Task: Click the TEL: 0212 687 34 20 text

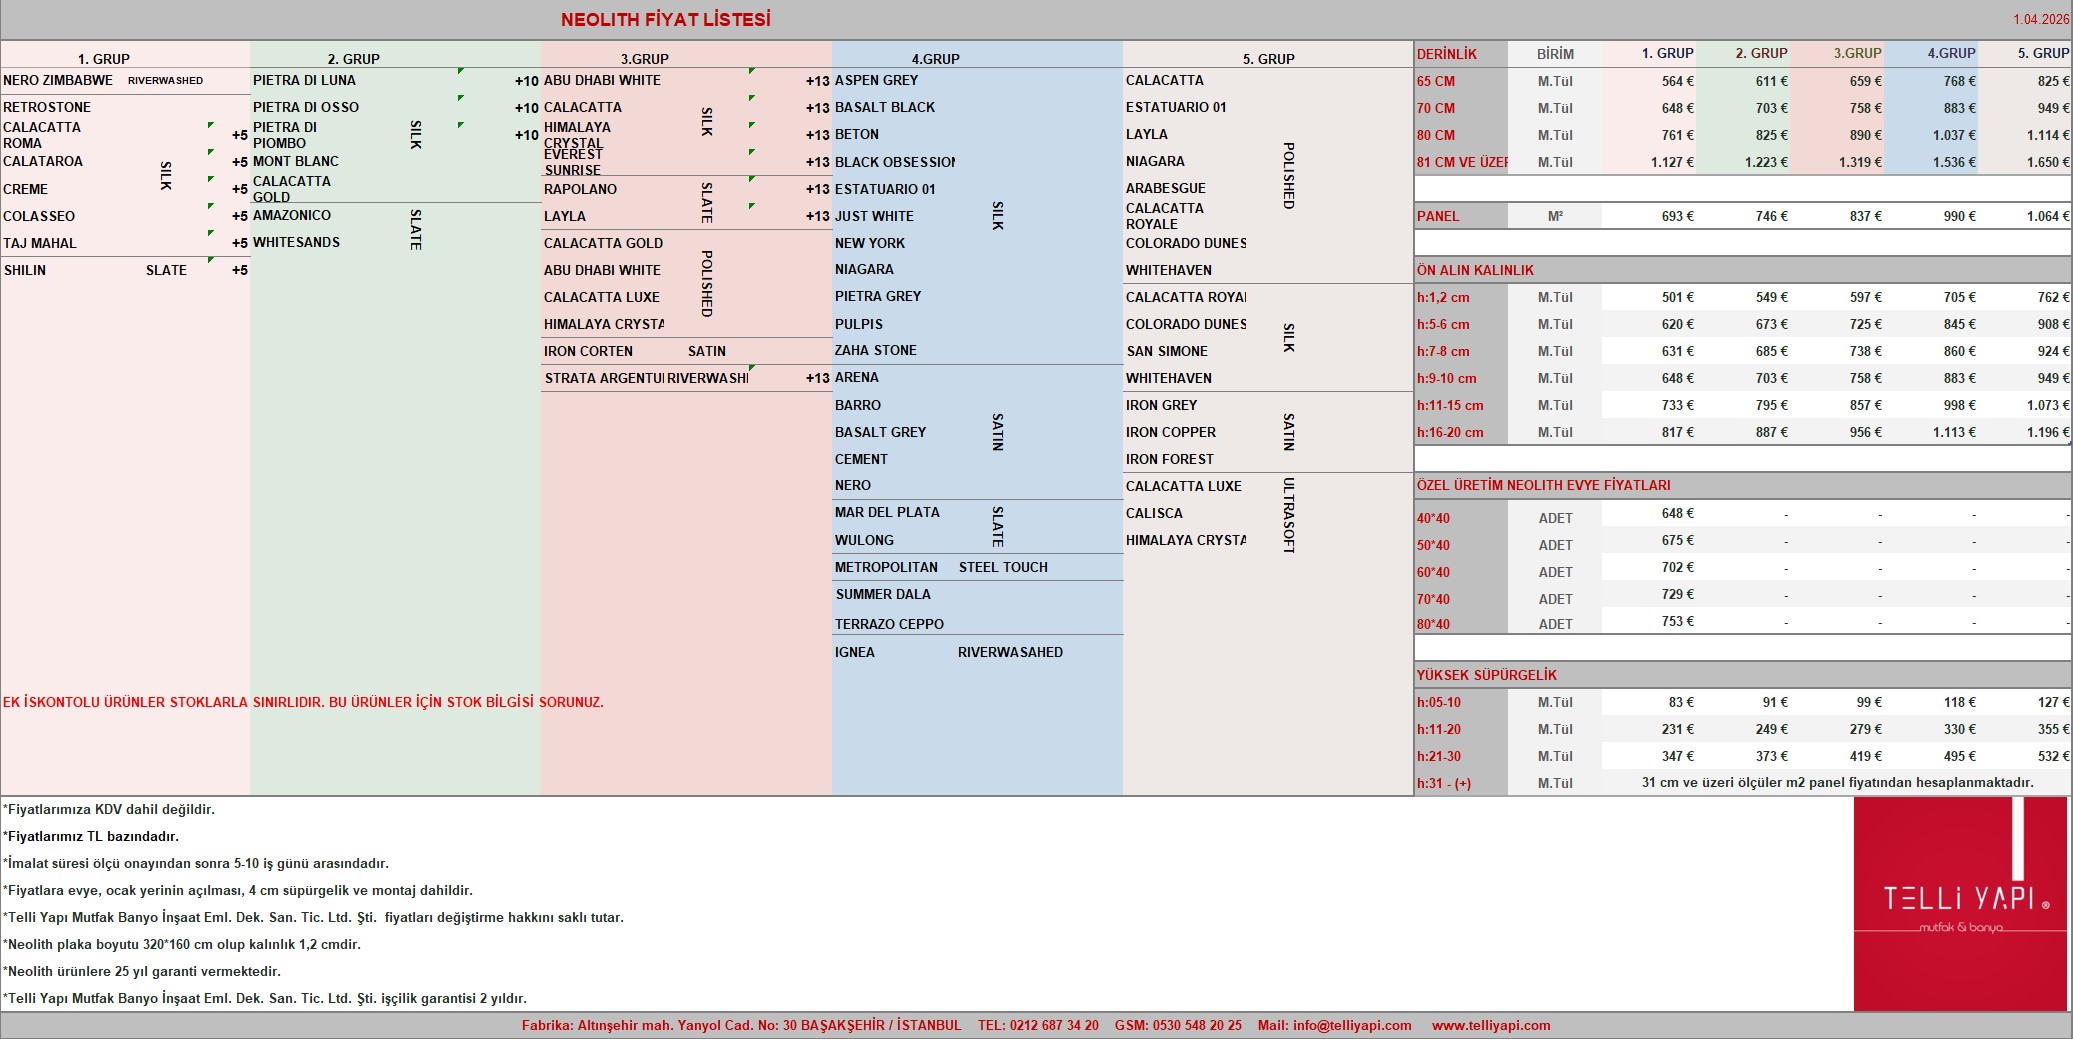Action: [x=1038, y=1025]
